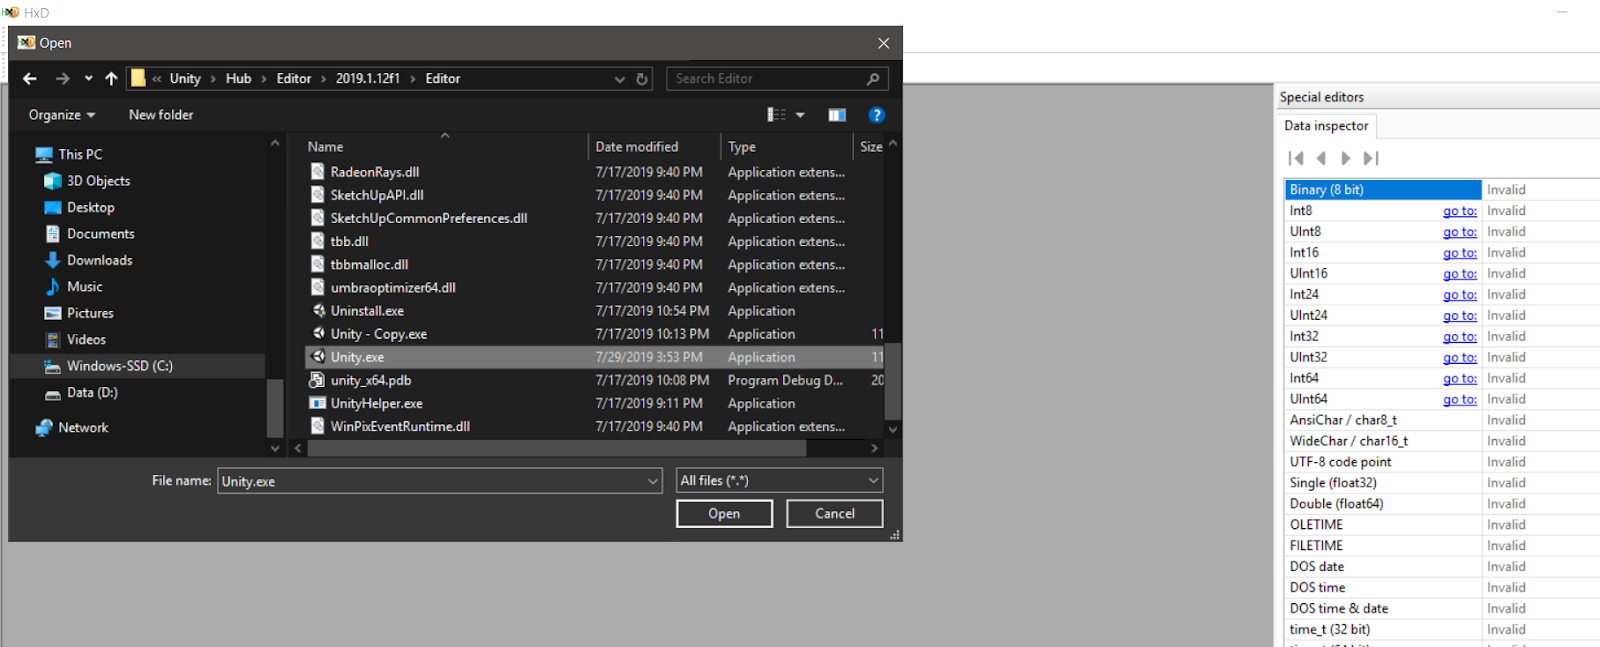
Task: Sort by Date modified column
Action: pyautogui.click(x=637, y=147)
